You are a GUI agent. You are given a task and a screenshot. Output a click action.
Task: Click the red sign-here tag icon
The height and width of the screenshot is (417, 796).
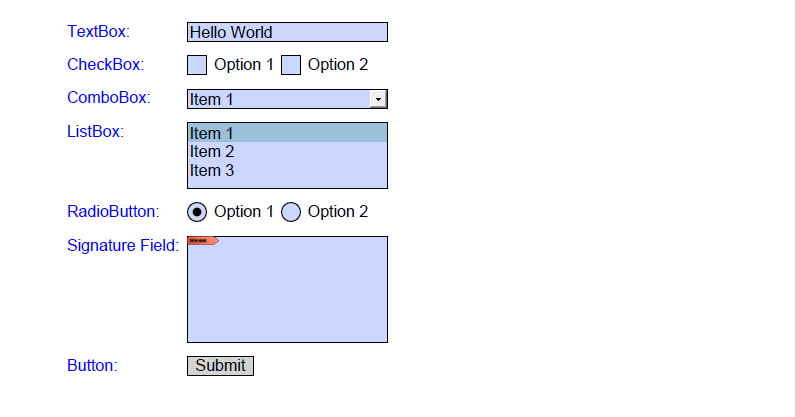pyautogui.click(x=203, y=241)
